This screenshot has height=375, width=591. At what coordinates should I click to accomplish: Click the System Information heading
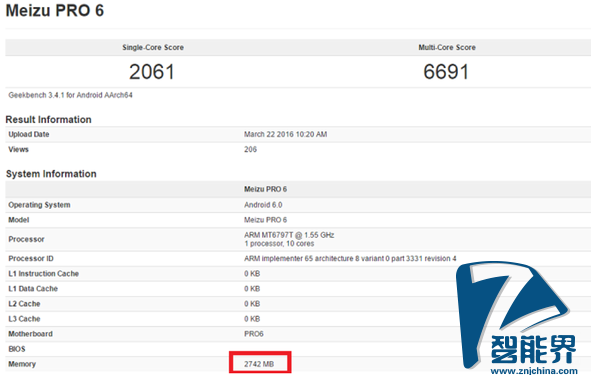click(x=51, y=174)
